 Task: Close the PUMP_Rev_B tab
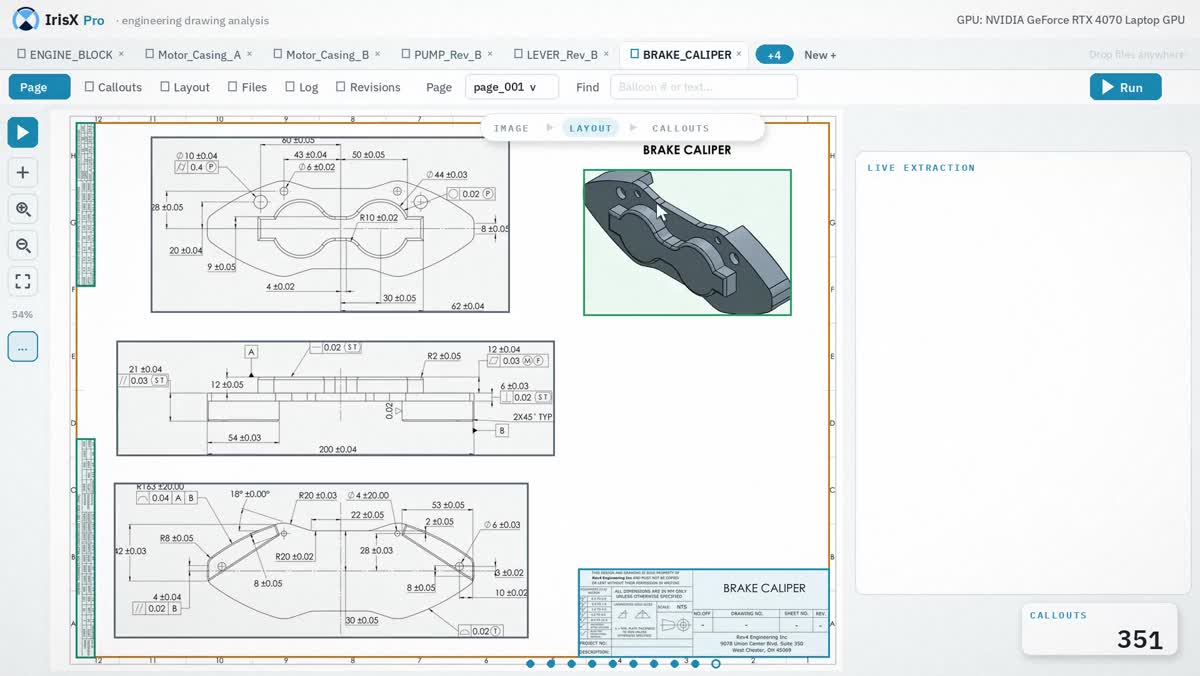coord(490,54)
